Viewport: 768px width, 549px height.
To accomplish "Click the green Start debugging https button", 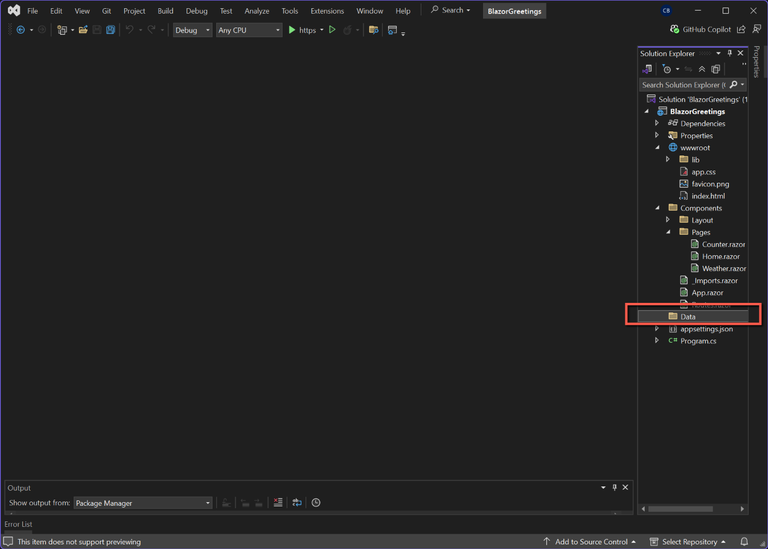I will pos(293,30).
